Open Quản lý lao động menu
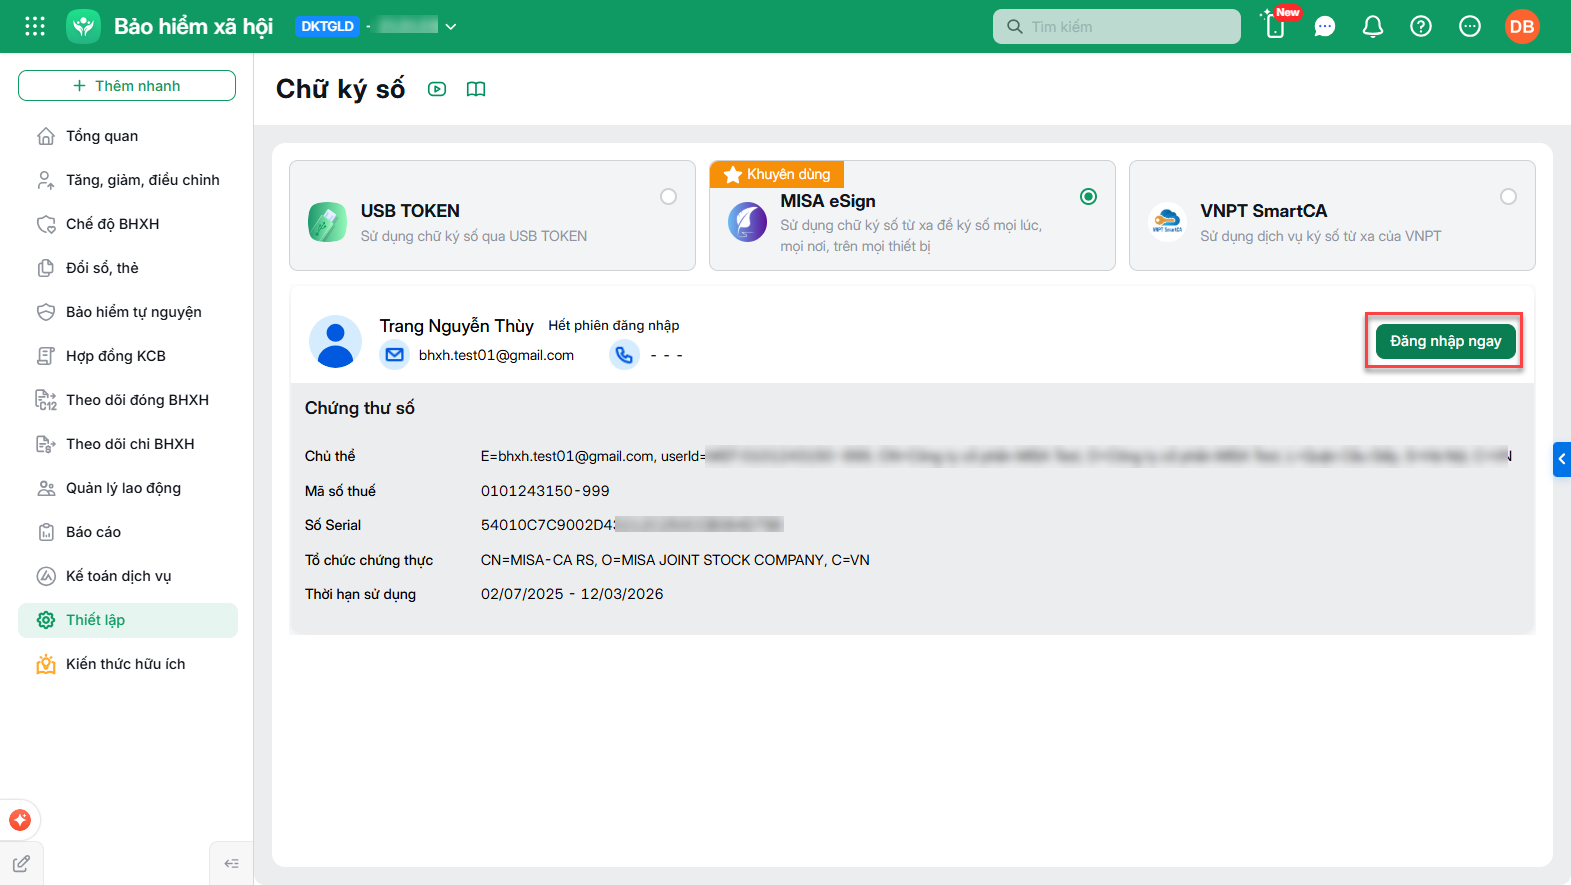 coord(128,488)
